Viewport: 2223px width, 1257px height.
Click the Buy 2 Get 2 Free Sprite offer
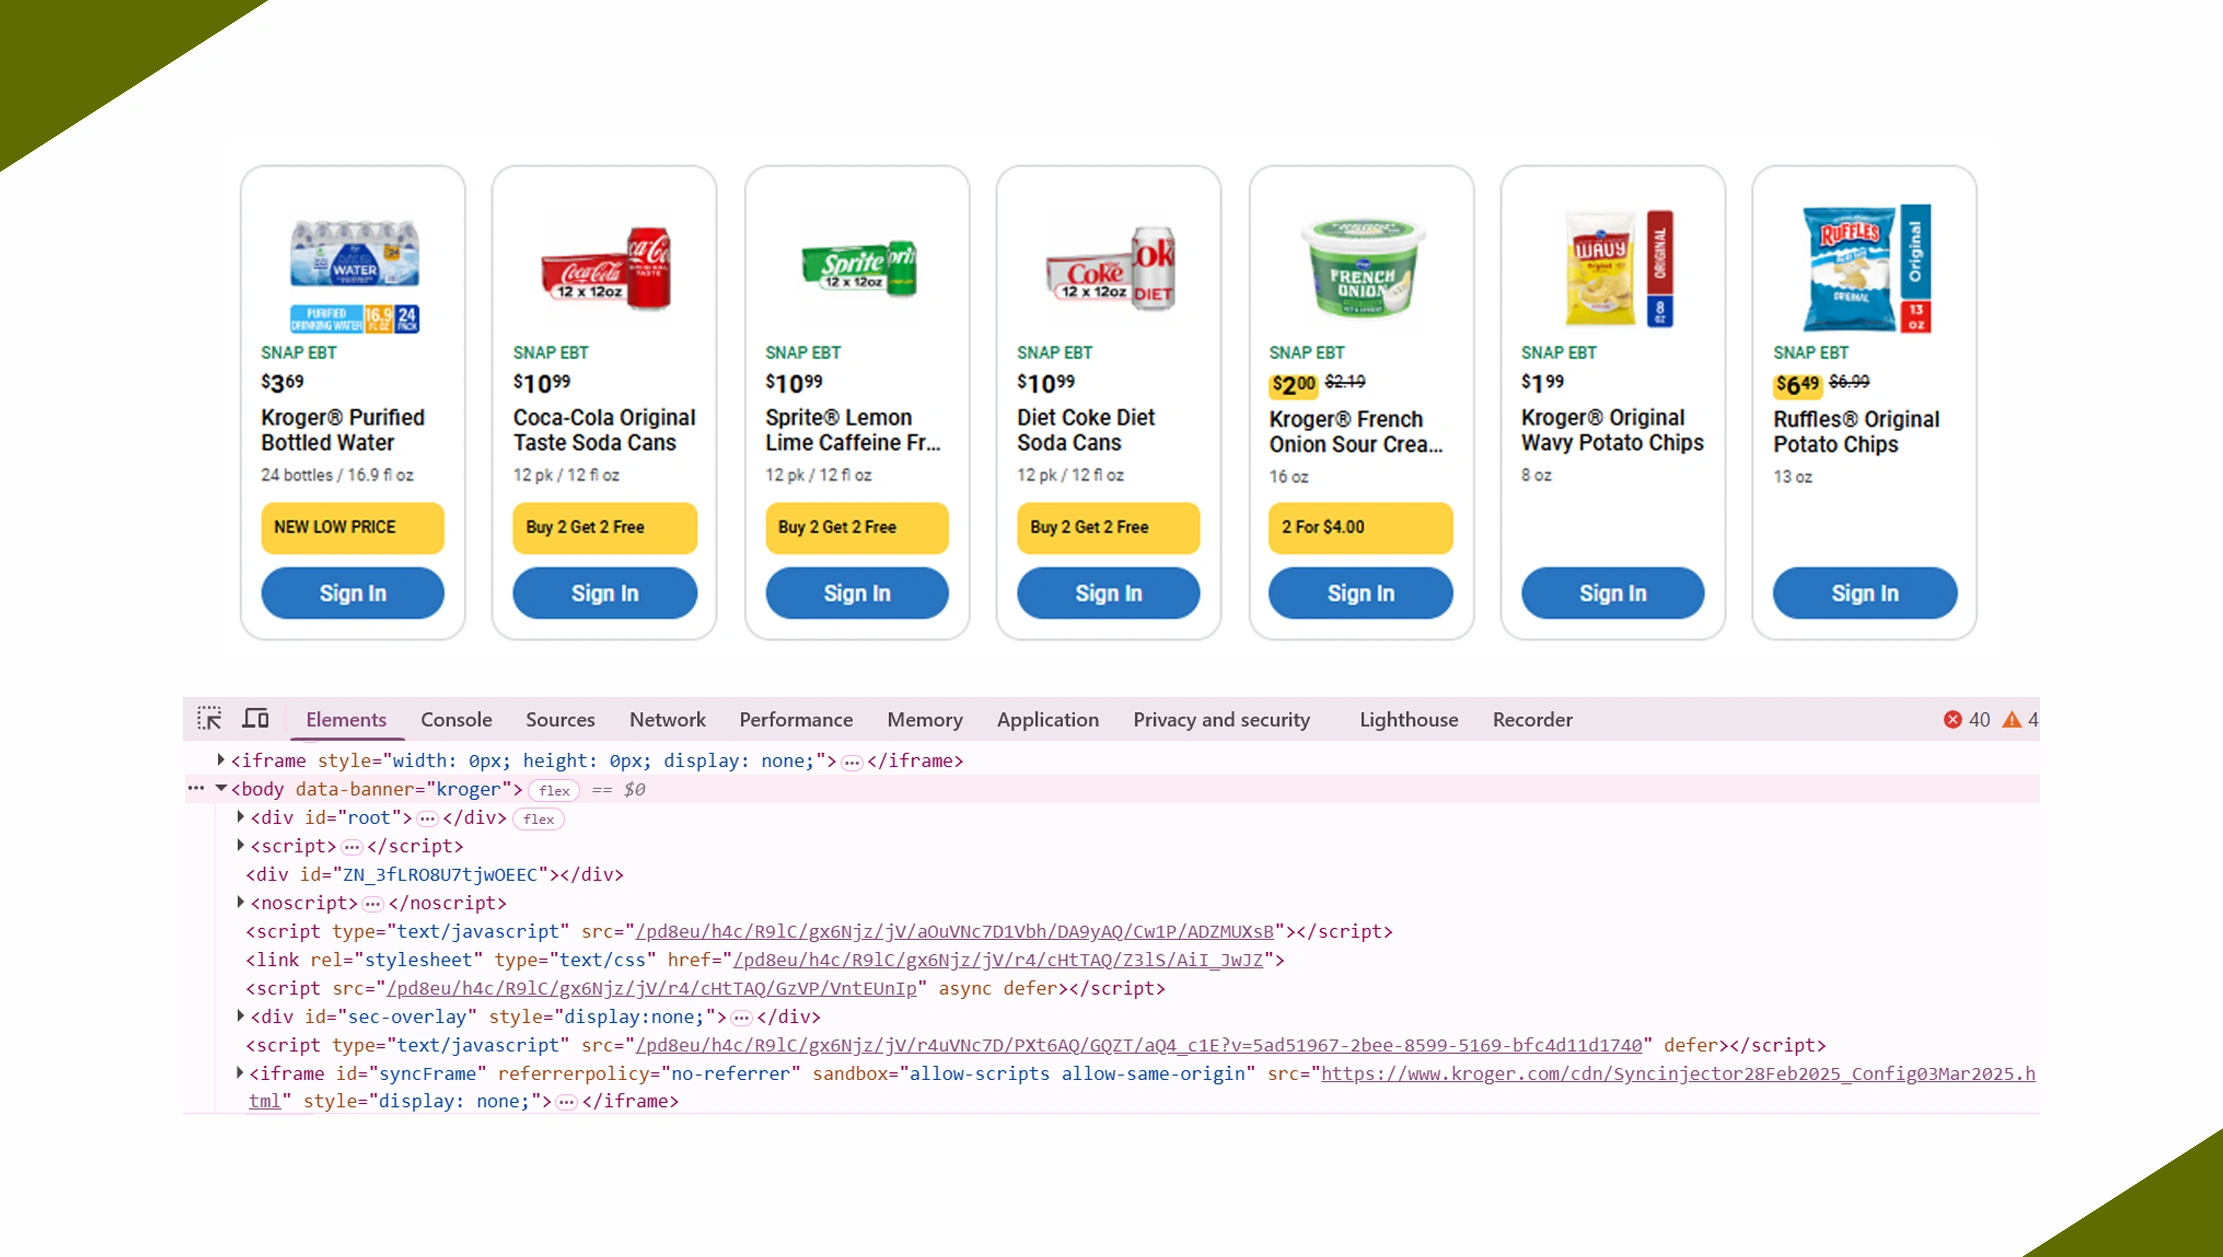click(x=856, y=527)
